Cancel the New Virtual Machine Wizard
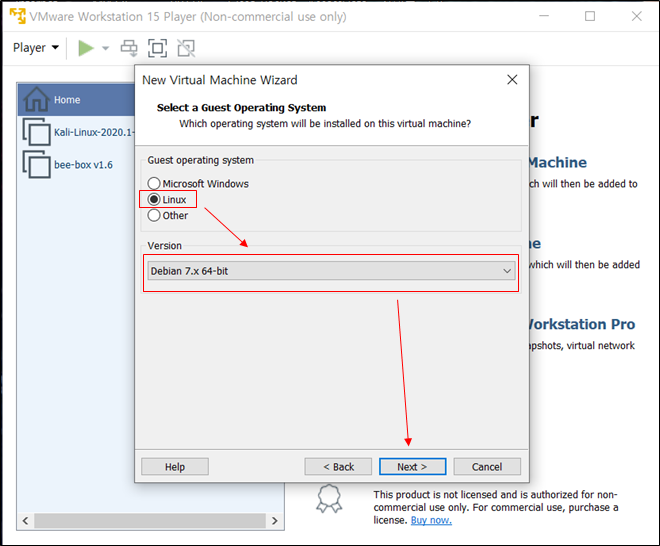The width and height of the screenshot is (660, 546). pos(487,466)
